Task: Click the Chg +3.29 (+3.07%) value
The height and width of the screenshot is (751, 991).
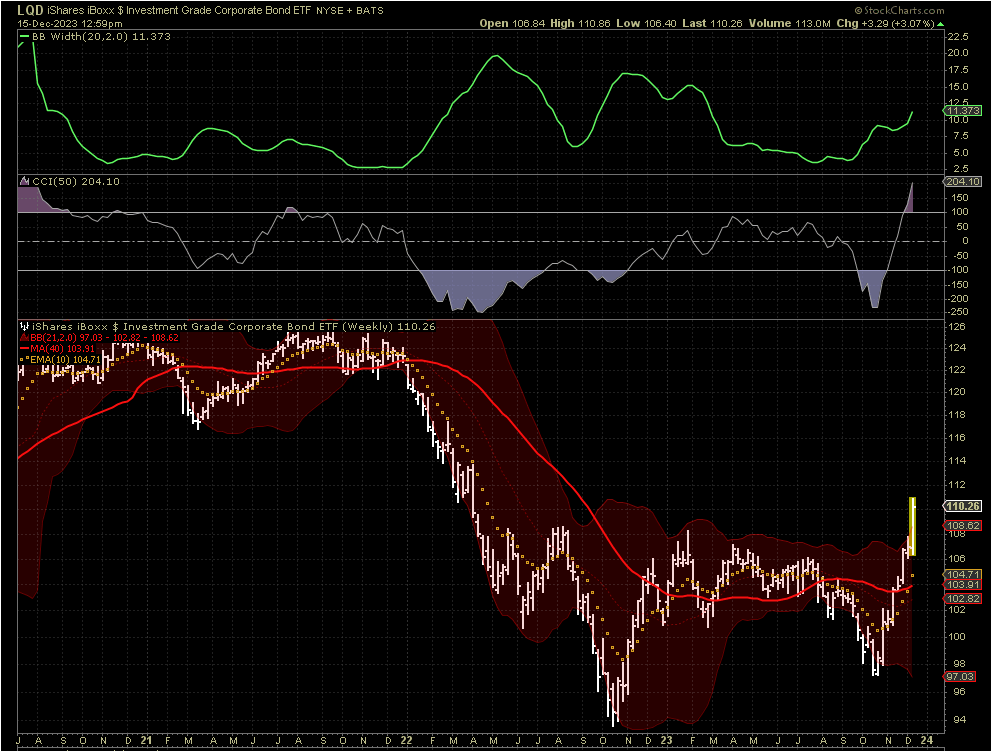Action: [885, 23]
